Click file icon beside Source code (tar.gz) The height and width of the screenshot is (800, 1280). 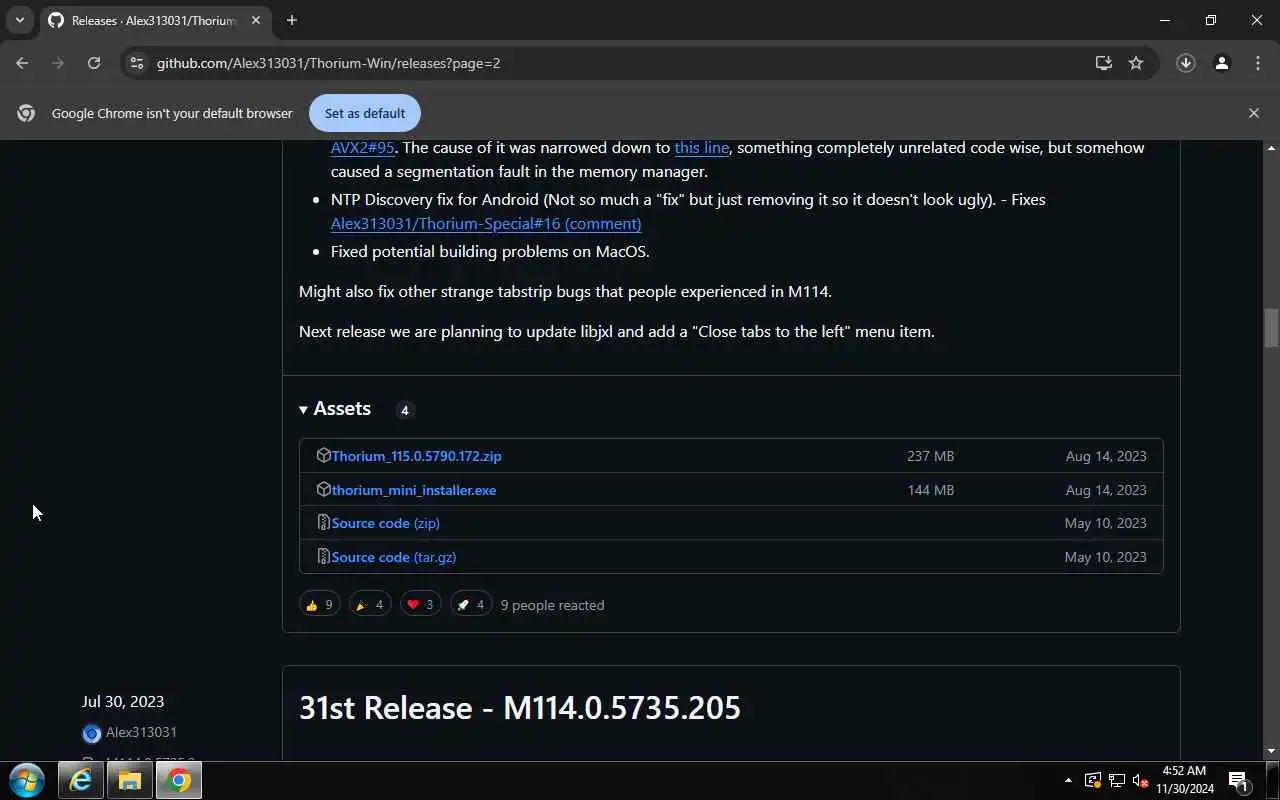[323, 556]
